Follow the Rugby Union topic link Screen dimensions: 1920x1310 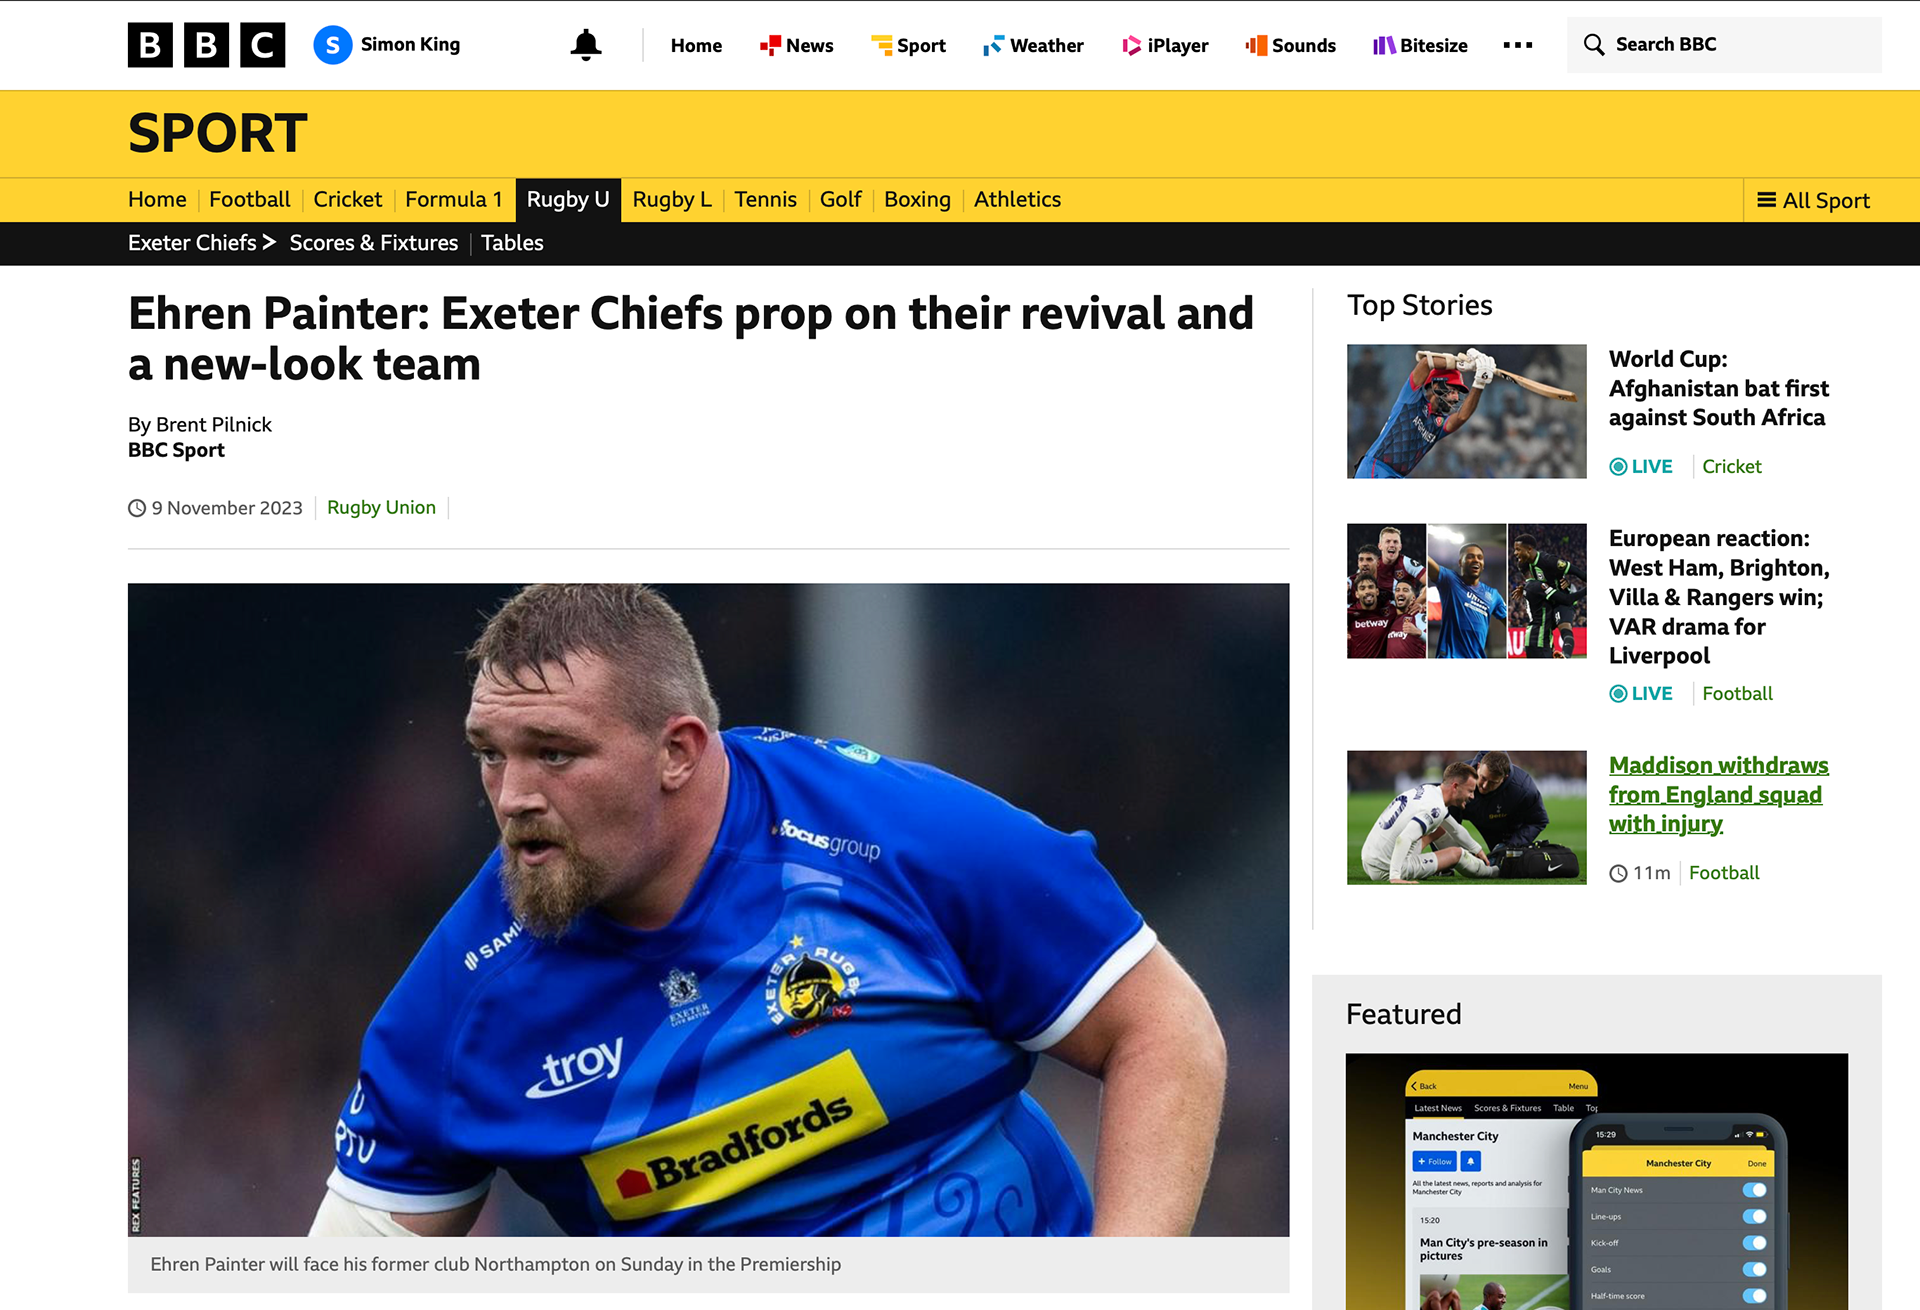click(381, 508)
